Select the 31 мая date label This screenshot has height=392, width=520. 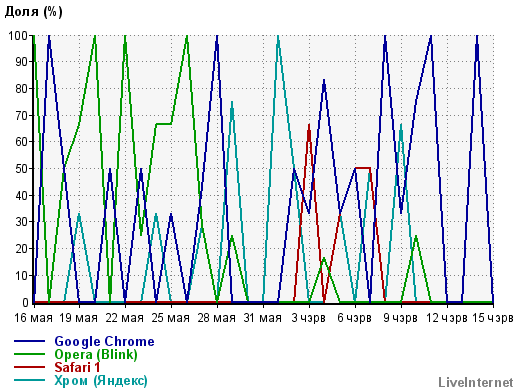pyautogui.click(x=263, y=318)
